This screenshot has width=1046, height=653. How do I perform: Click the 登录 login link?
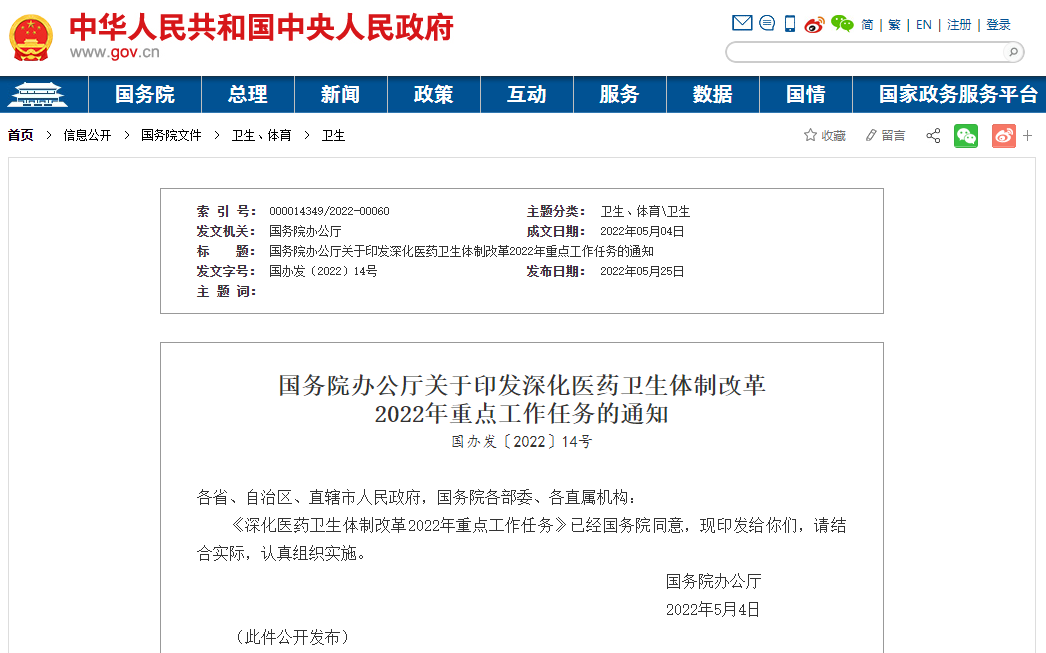[x=999, y=25]
